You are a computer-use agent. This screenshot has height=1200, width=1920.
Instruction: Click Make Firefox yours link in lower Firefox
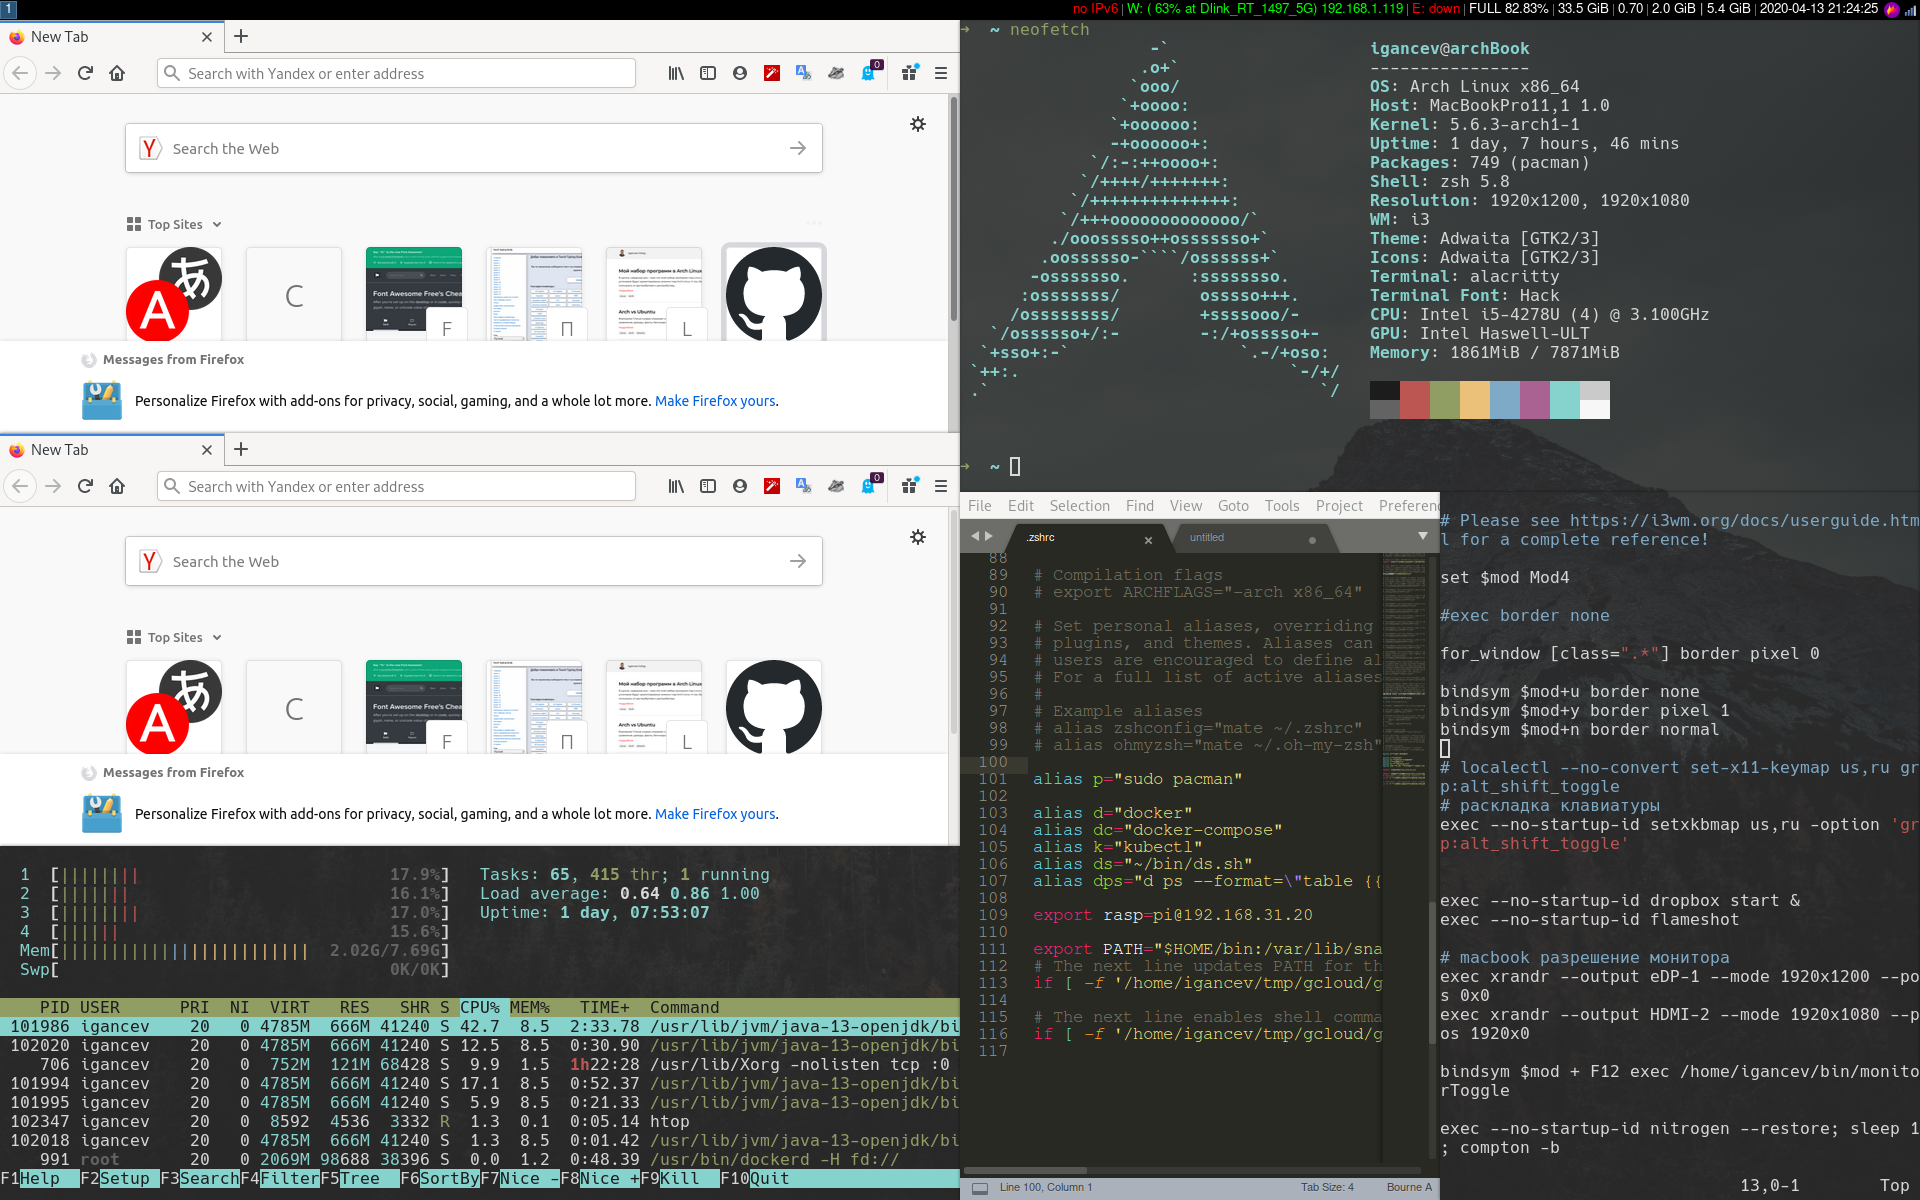point(715,814)
